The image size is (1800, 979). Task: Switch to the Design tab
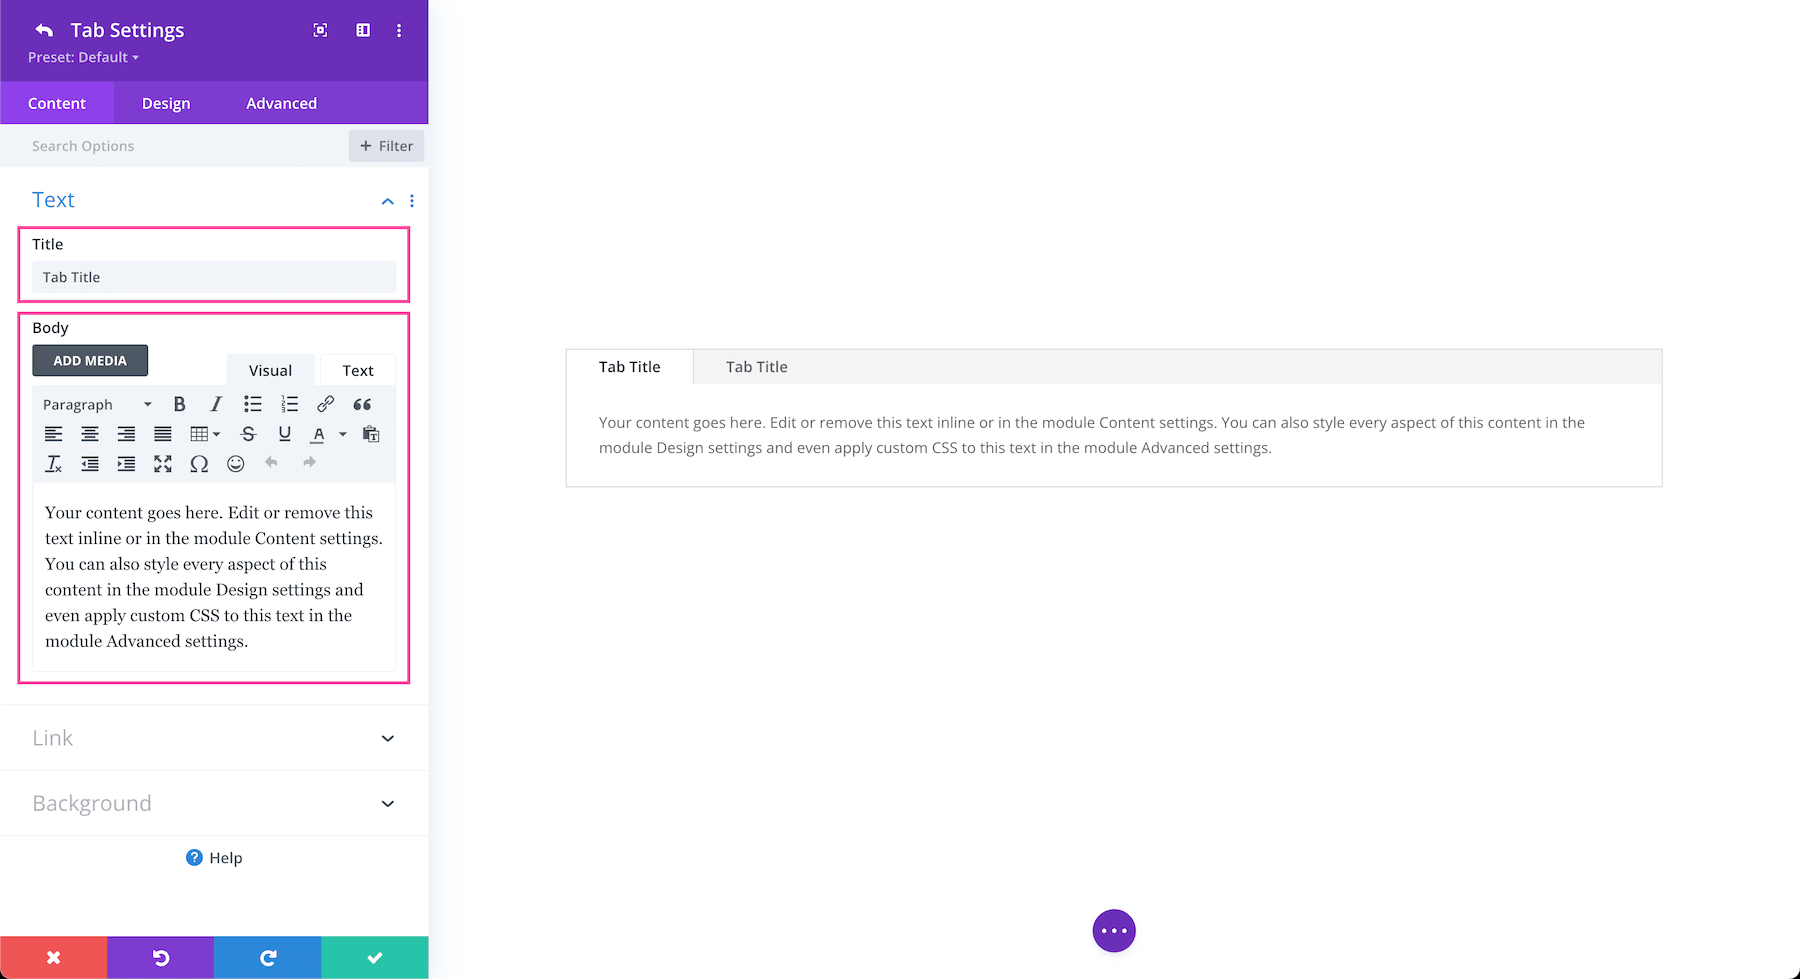pyautogui.click(x=165, y=102)
